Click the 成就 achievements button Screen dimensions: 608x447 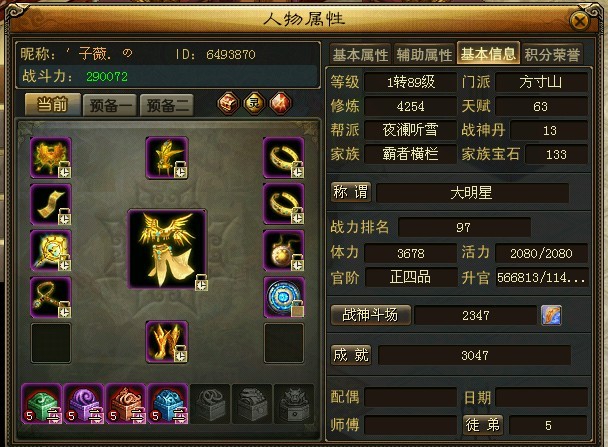pyautogui.click(x=351, y=355)
